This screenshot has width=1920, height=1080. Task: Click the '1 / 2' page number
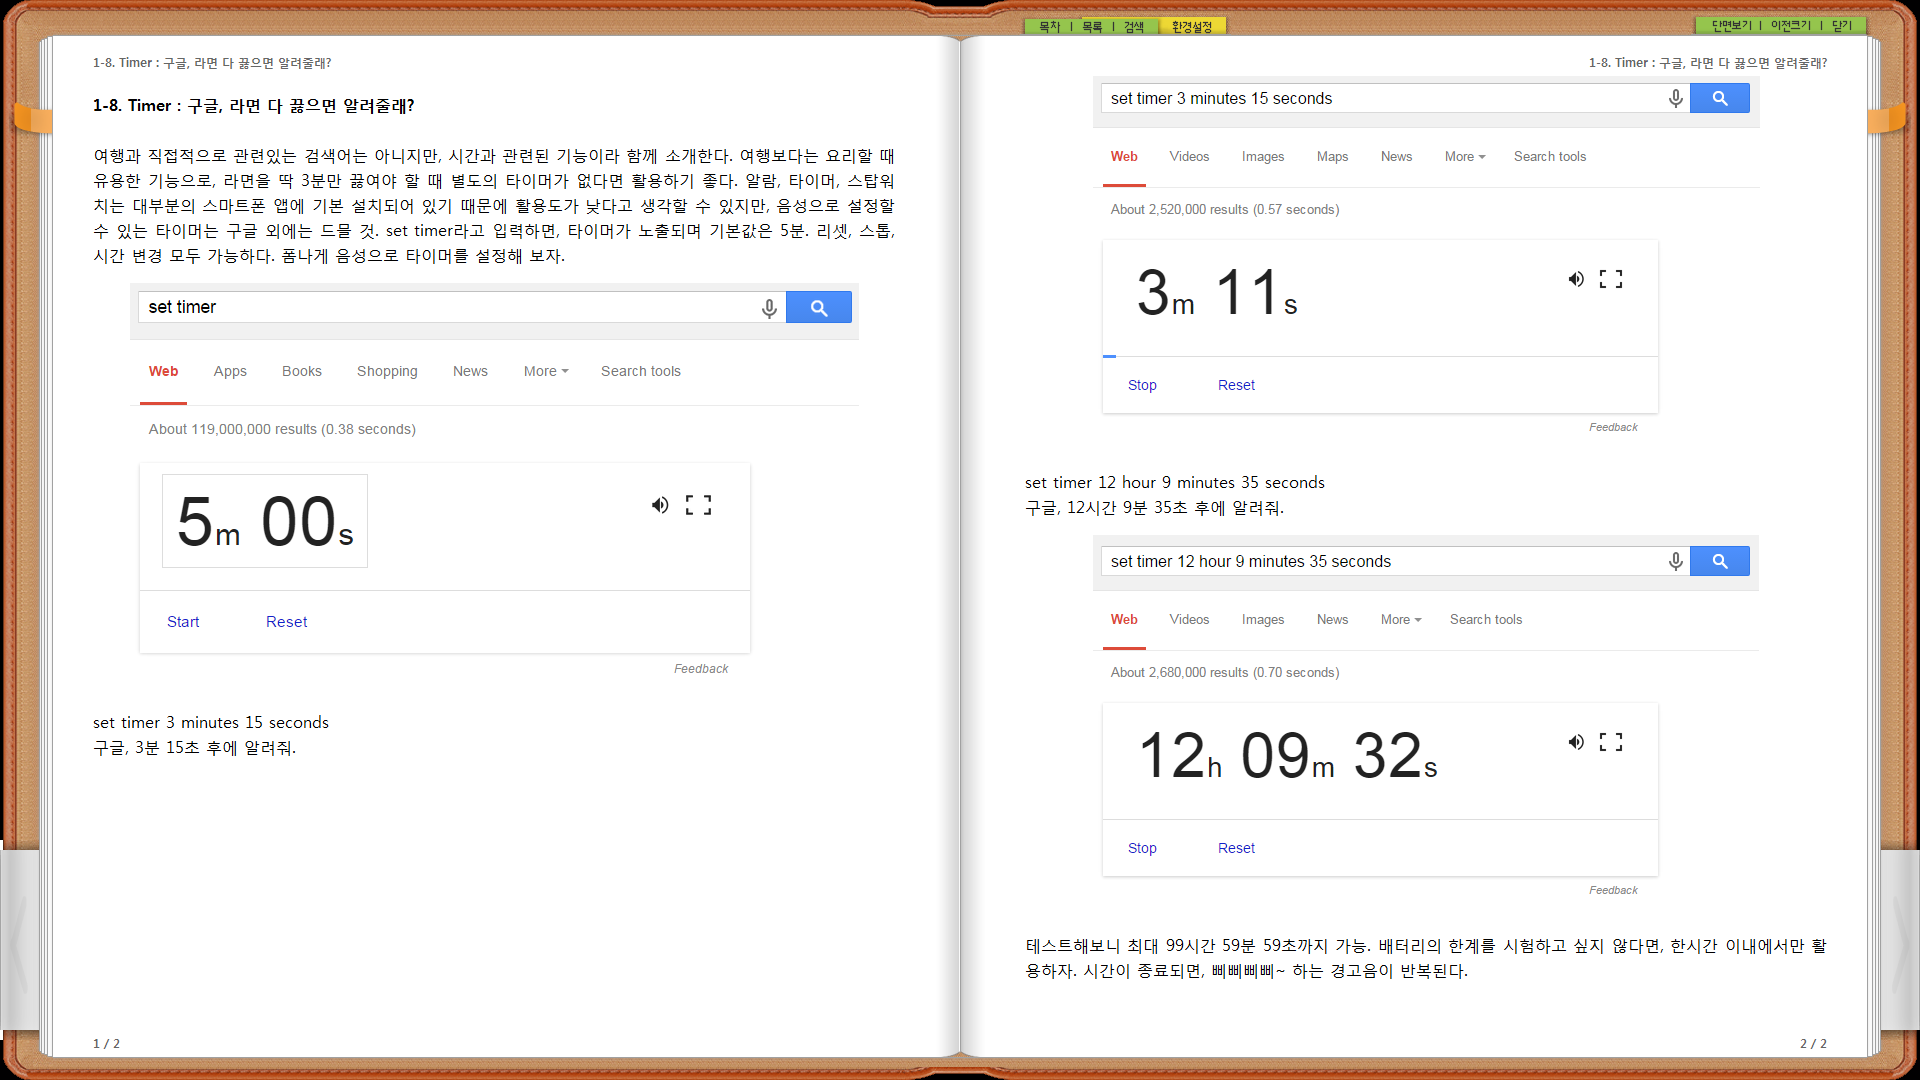106,1043
